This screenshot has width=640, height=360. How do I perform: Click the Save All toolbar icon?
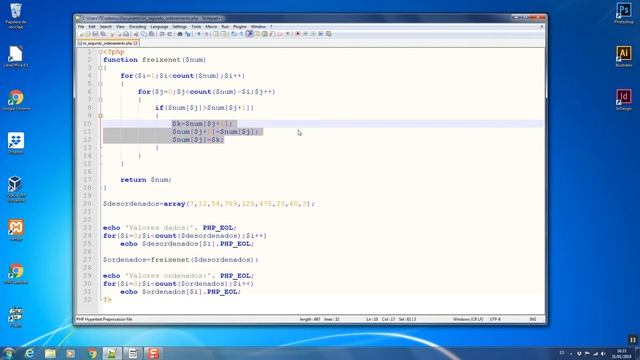[x=102, y=34]
